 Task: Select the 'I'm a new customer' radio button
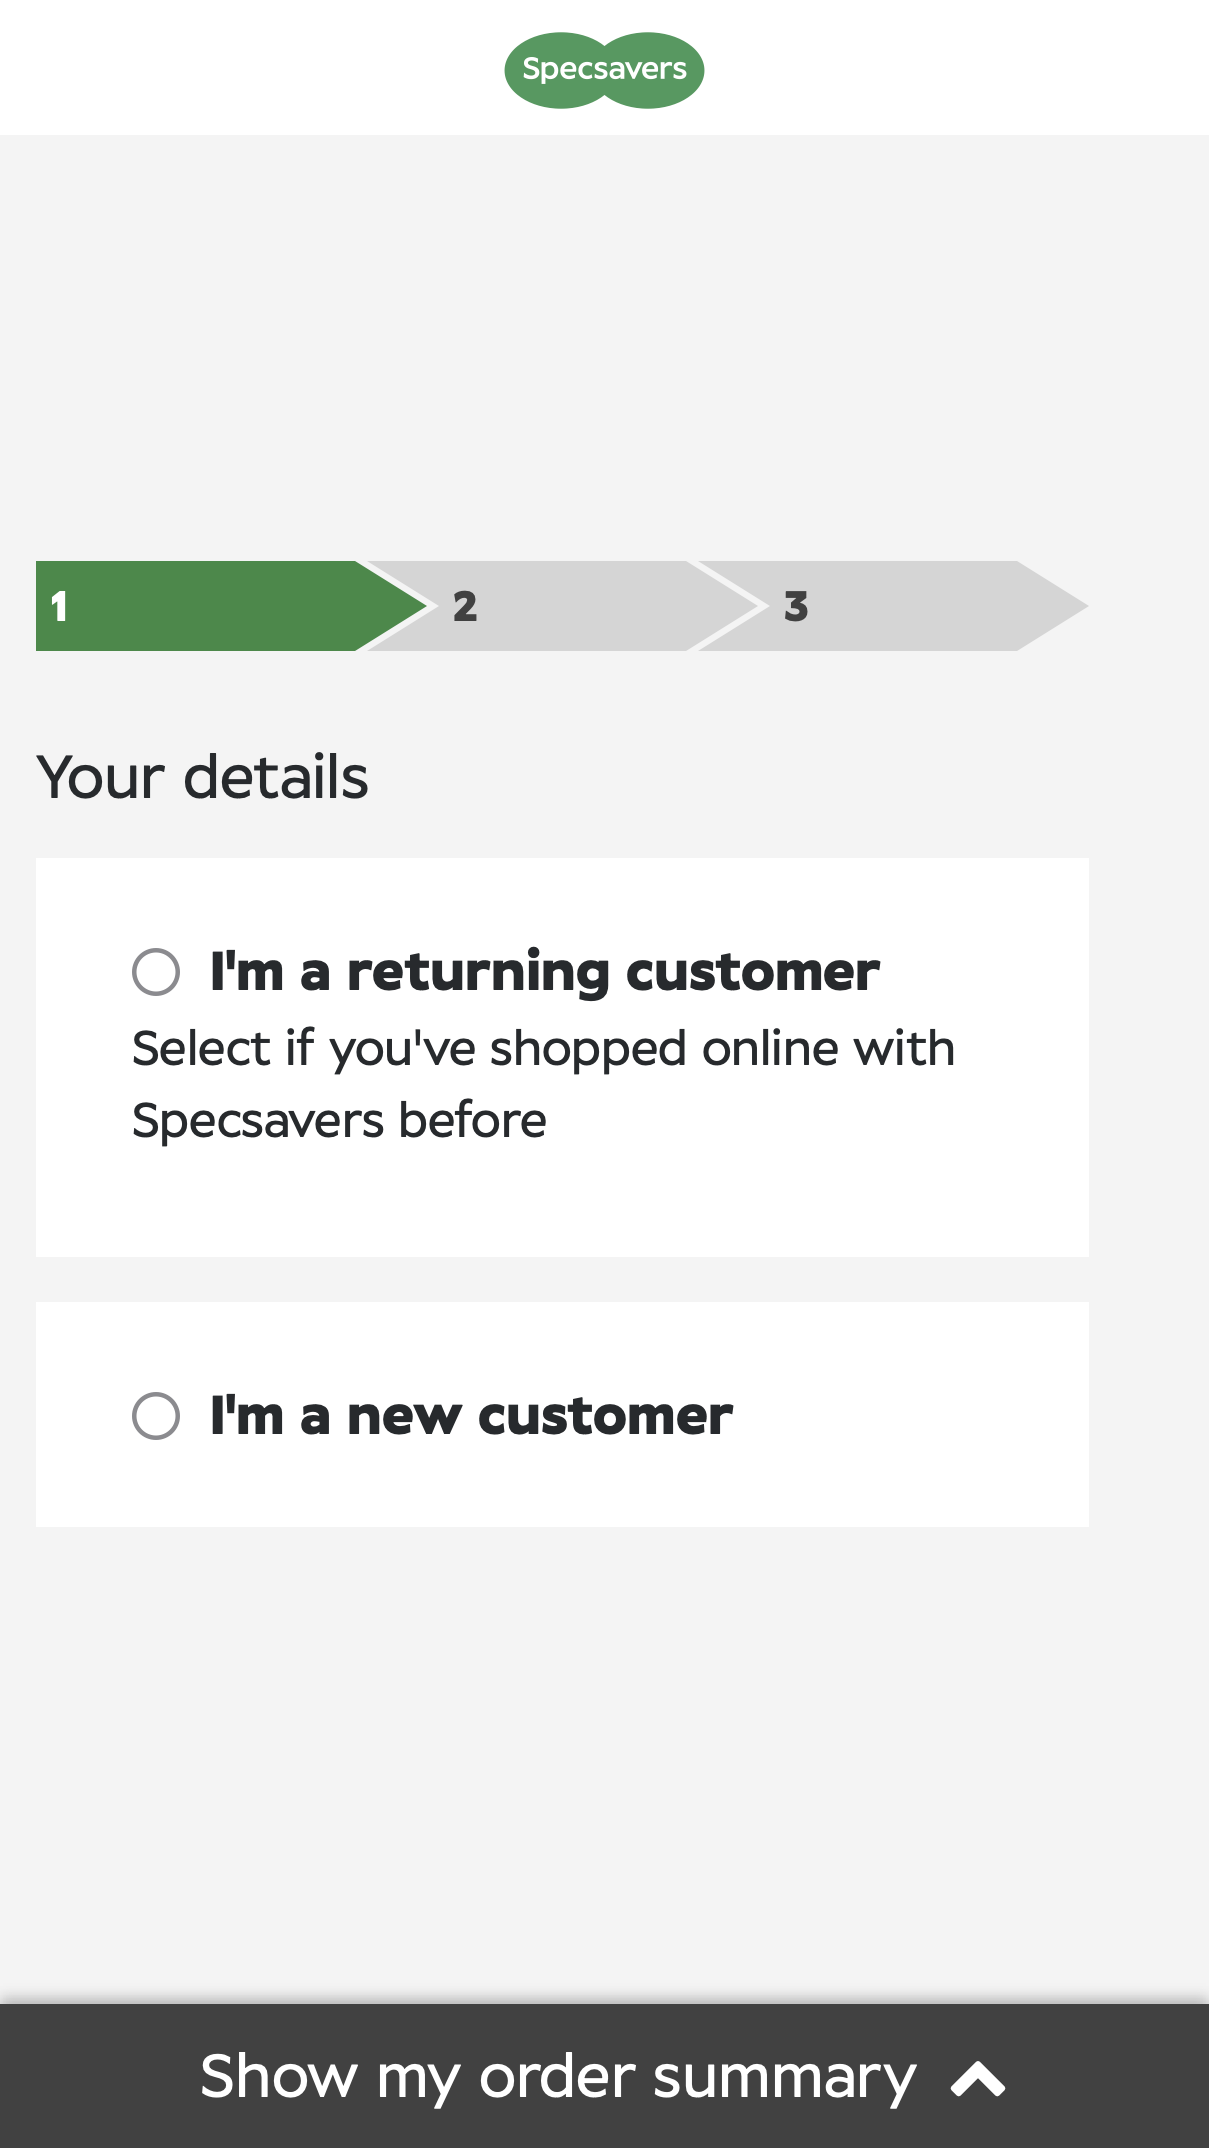click(157, 1415)
